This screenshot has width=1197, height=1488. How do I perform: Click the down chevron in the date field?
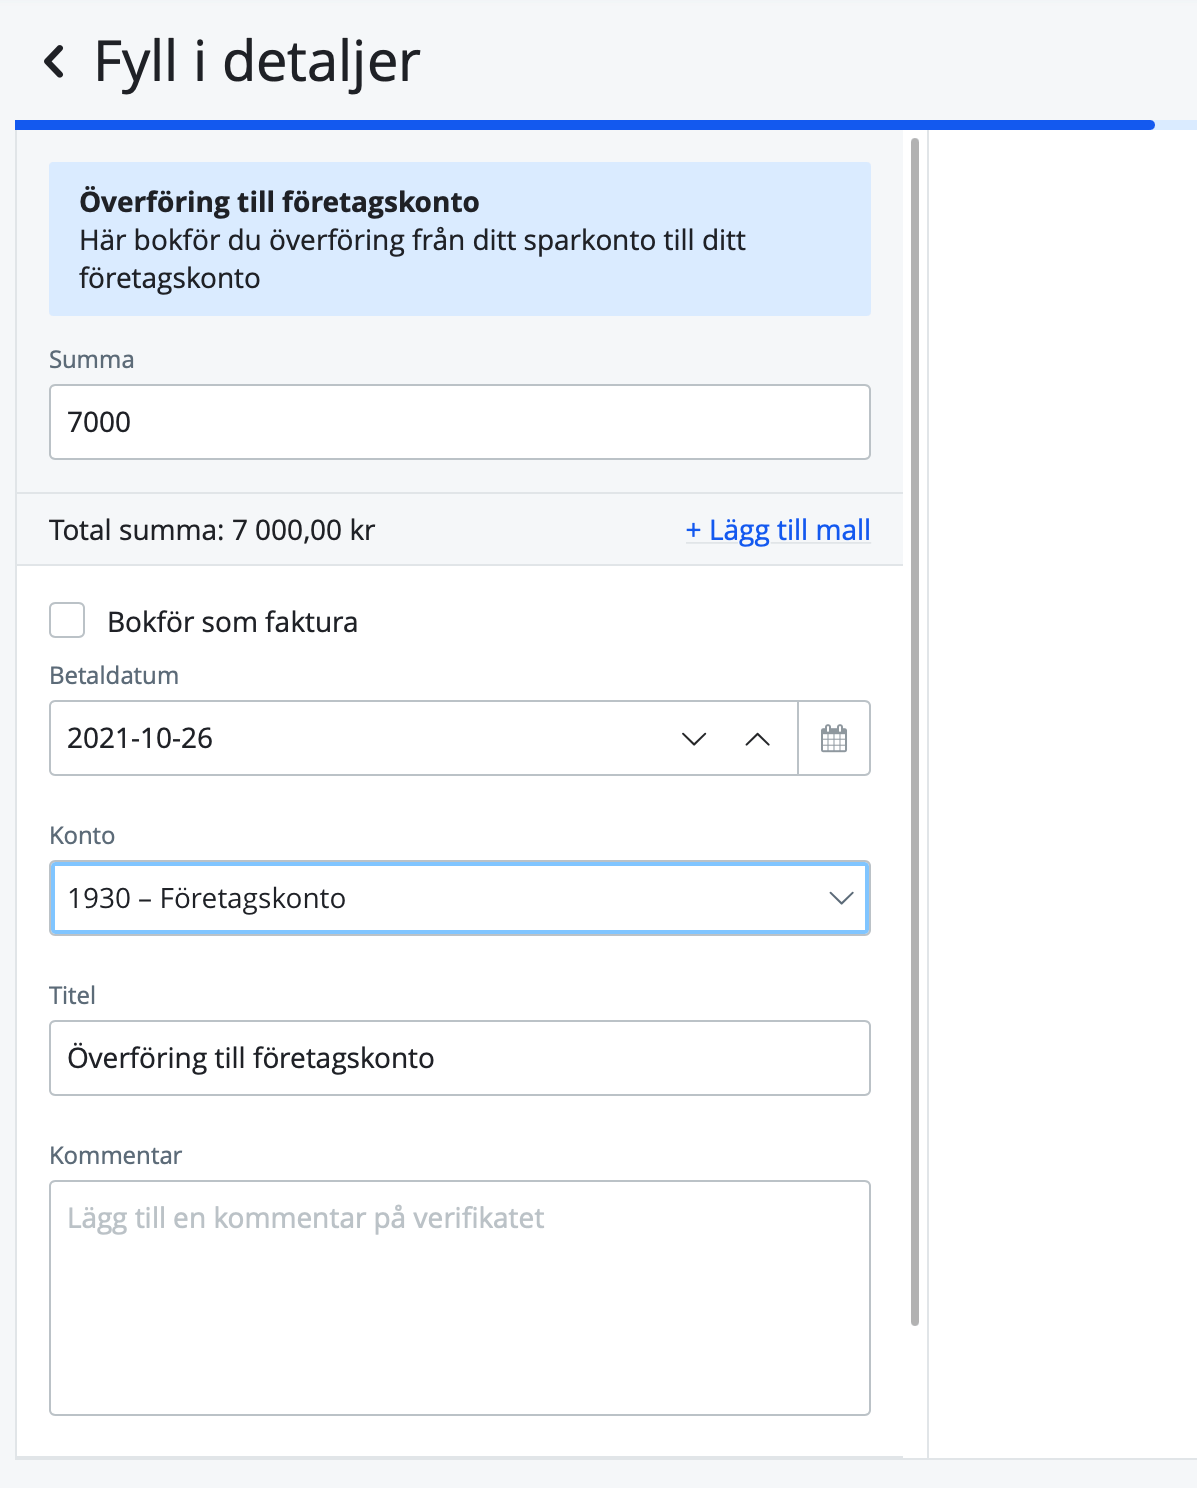692,740
